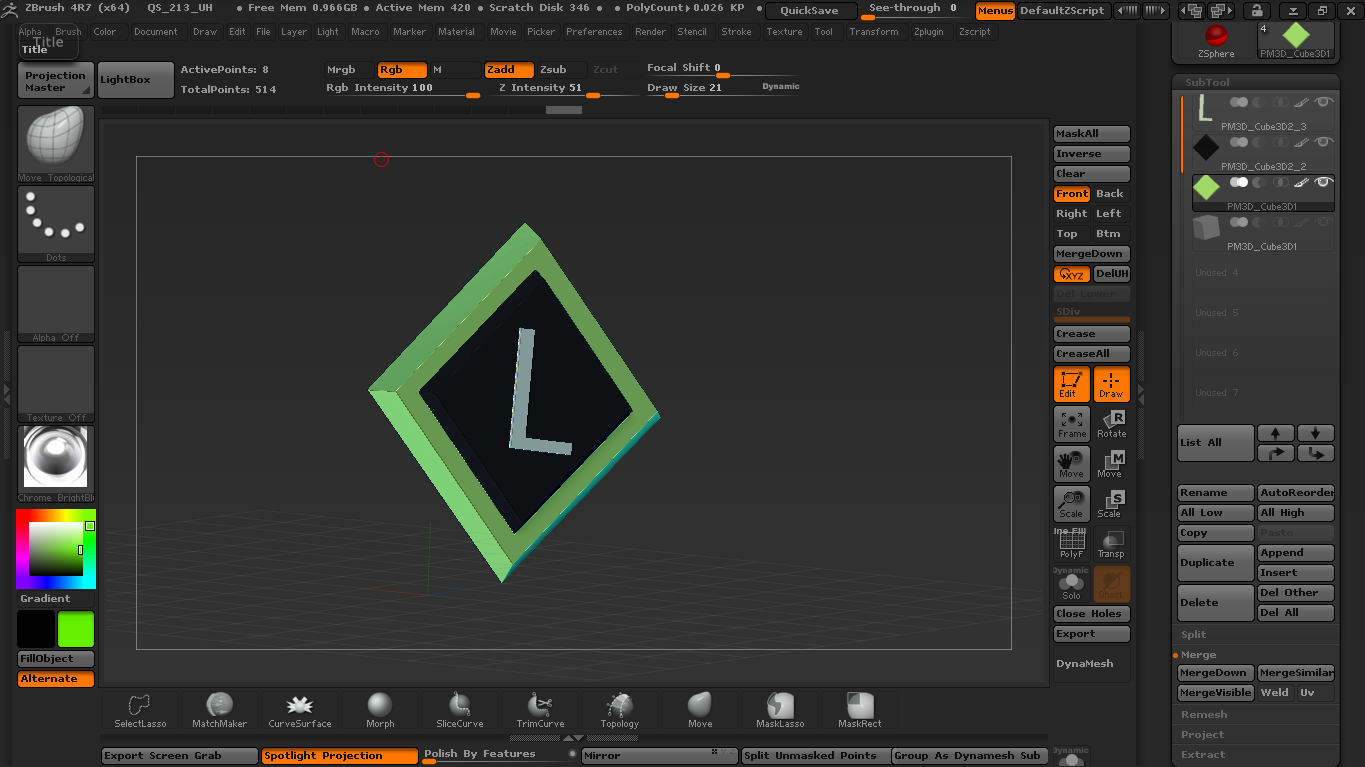Toggle XYZ rotation mode
This screenshot has height=767, width=1365.
click(1071, 274)
